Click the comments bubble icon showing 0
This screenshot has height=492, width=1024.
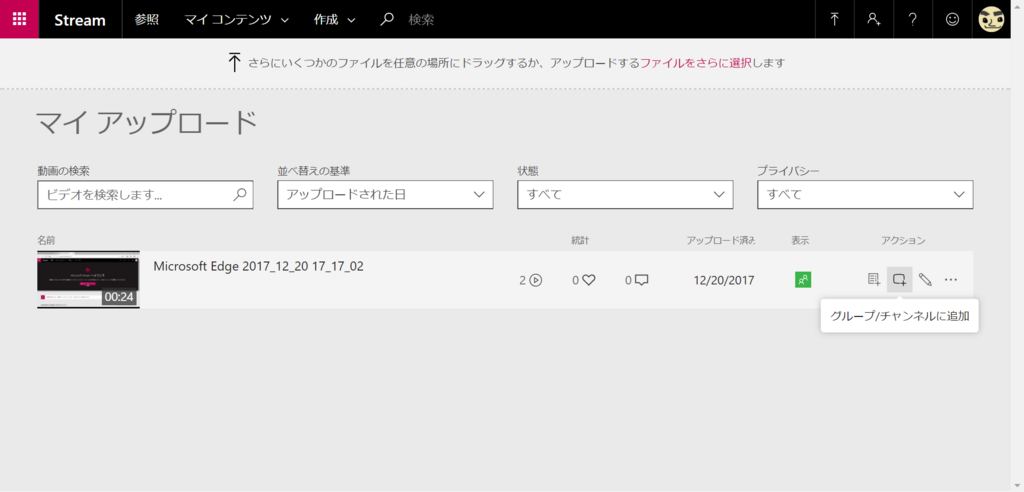tap(641, 280)
